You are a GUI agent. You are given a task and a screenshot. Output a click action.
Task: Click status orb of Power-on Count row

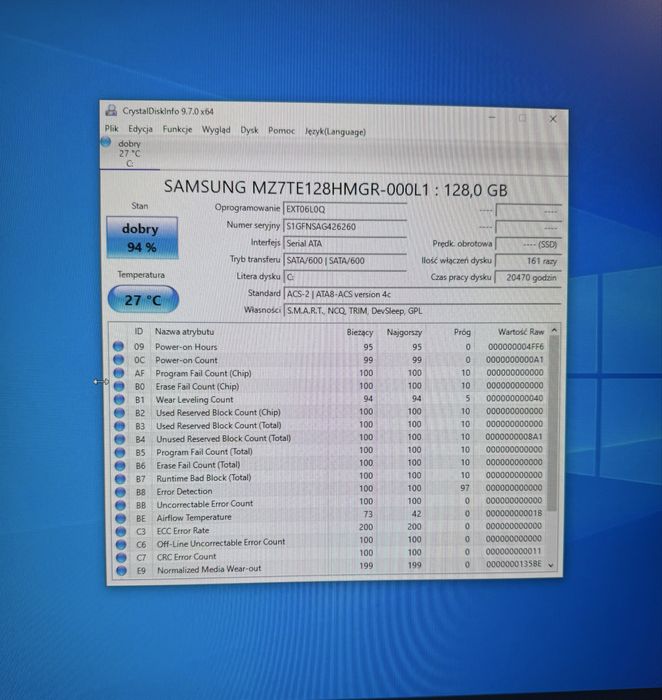click(x=118, y=359)
